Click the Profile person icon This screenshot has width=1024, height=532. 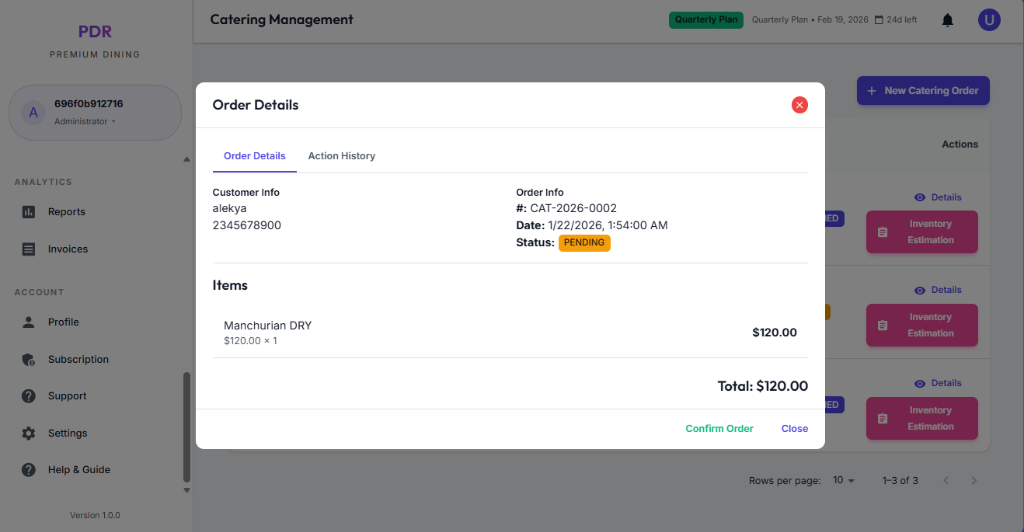(x=28, y=322)
